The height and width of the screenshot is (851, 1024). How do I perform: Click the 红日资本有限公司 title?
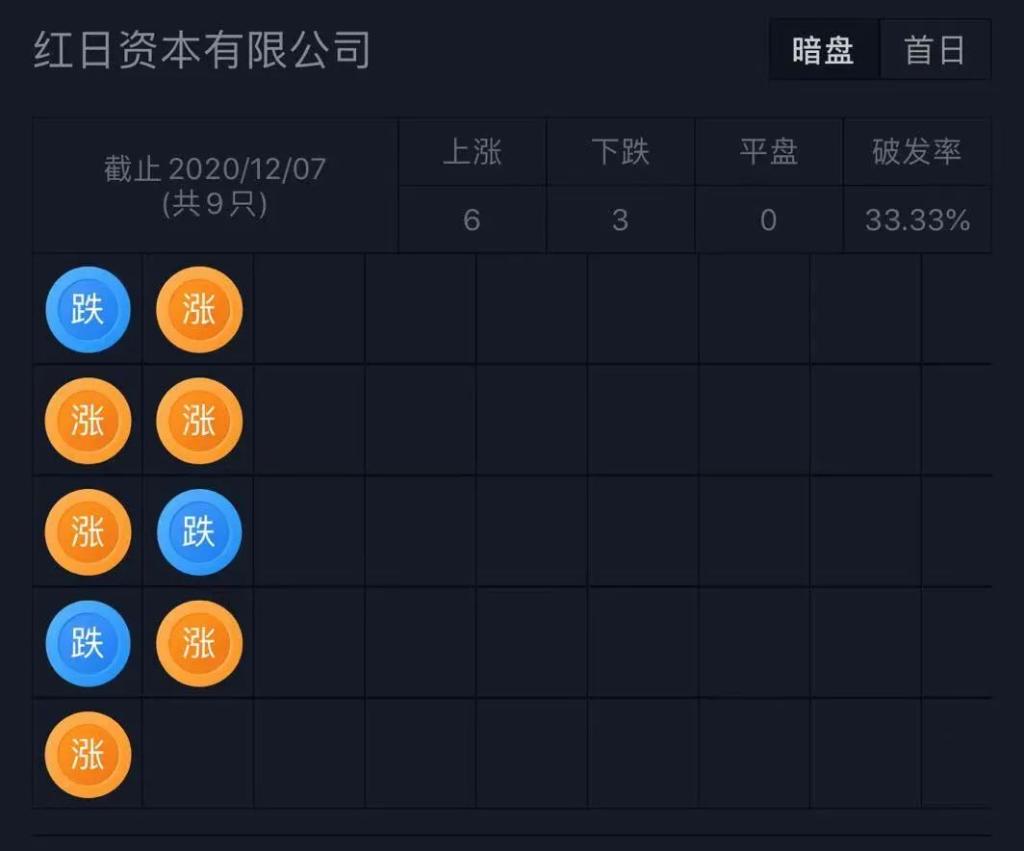point(202,50)
